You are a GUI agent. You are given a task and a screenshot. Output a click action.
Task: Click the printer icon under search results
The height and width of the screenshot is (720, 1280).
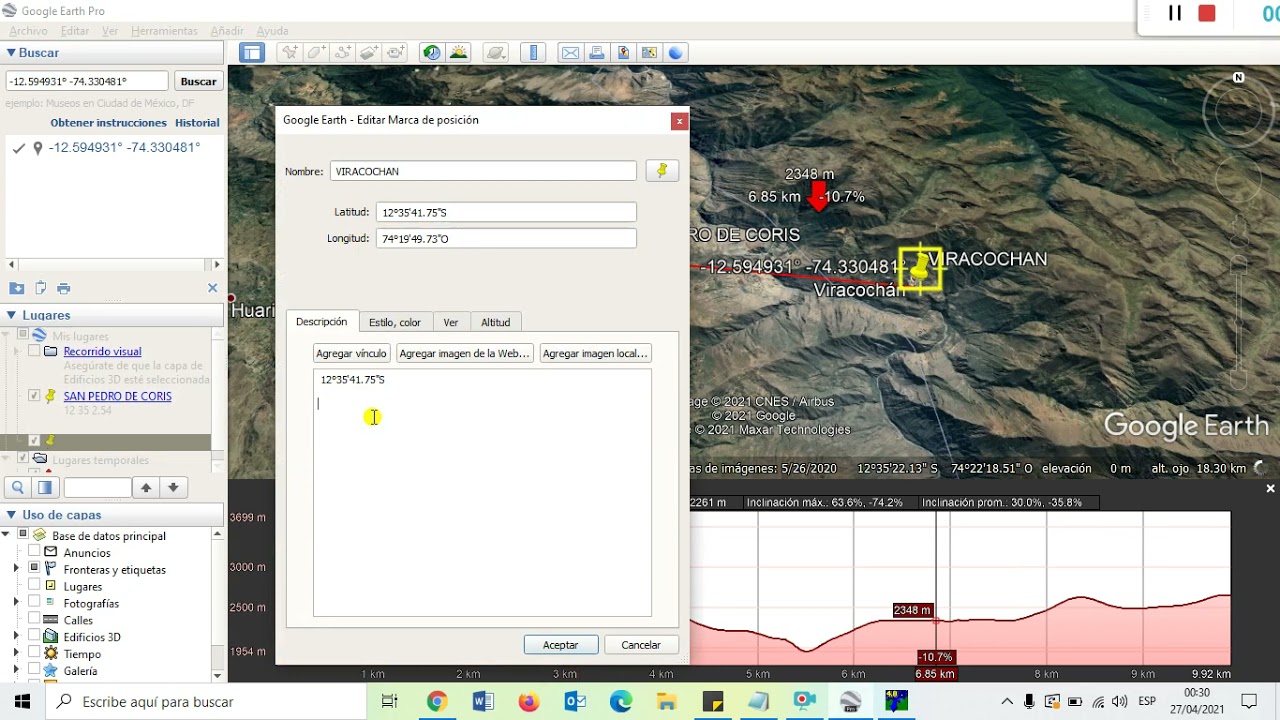[x=64, y=288]
